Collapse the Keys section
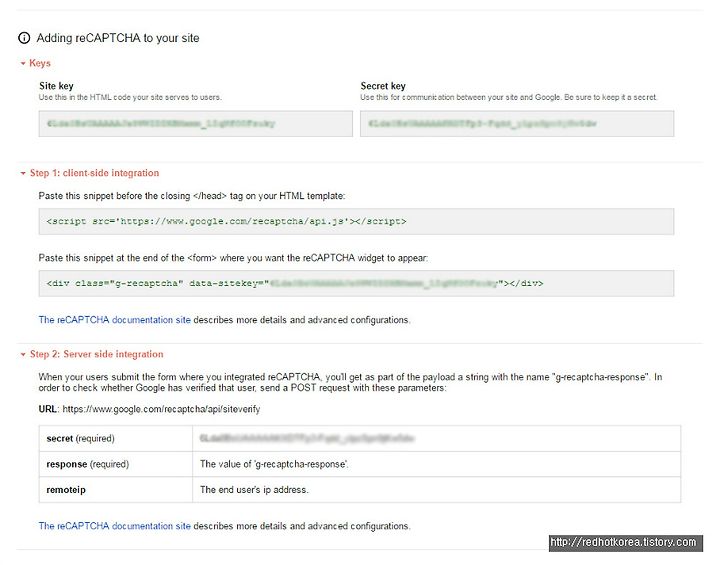This screenshot has width=720, height=565. tap(36, 63)
